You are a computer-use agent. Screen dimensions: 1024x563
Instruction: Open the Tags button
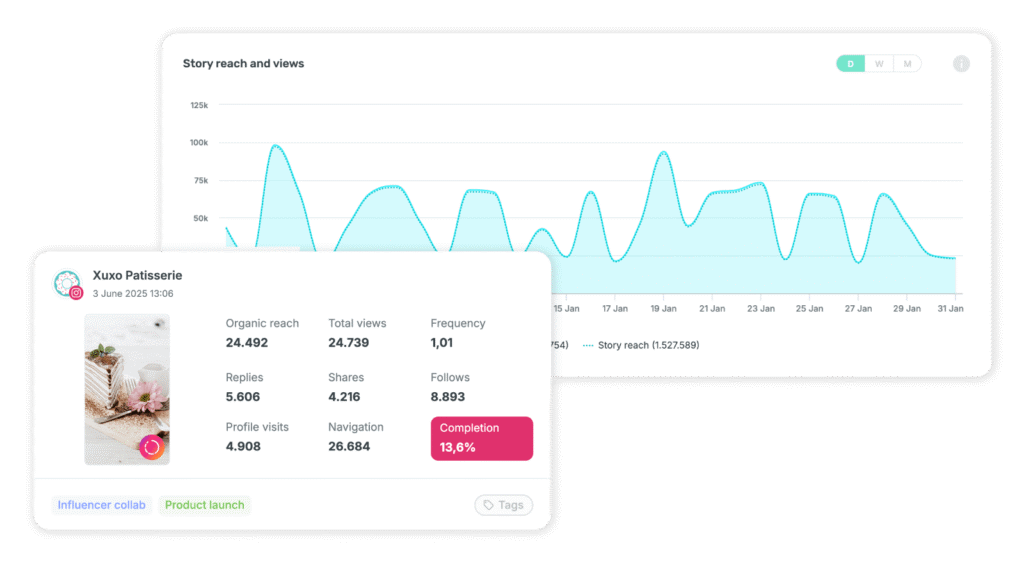tap(504, 505)
